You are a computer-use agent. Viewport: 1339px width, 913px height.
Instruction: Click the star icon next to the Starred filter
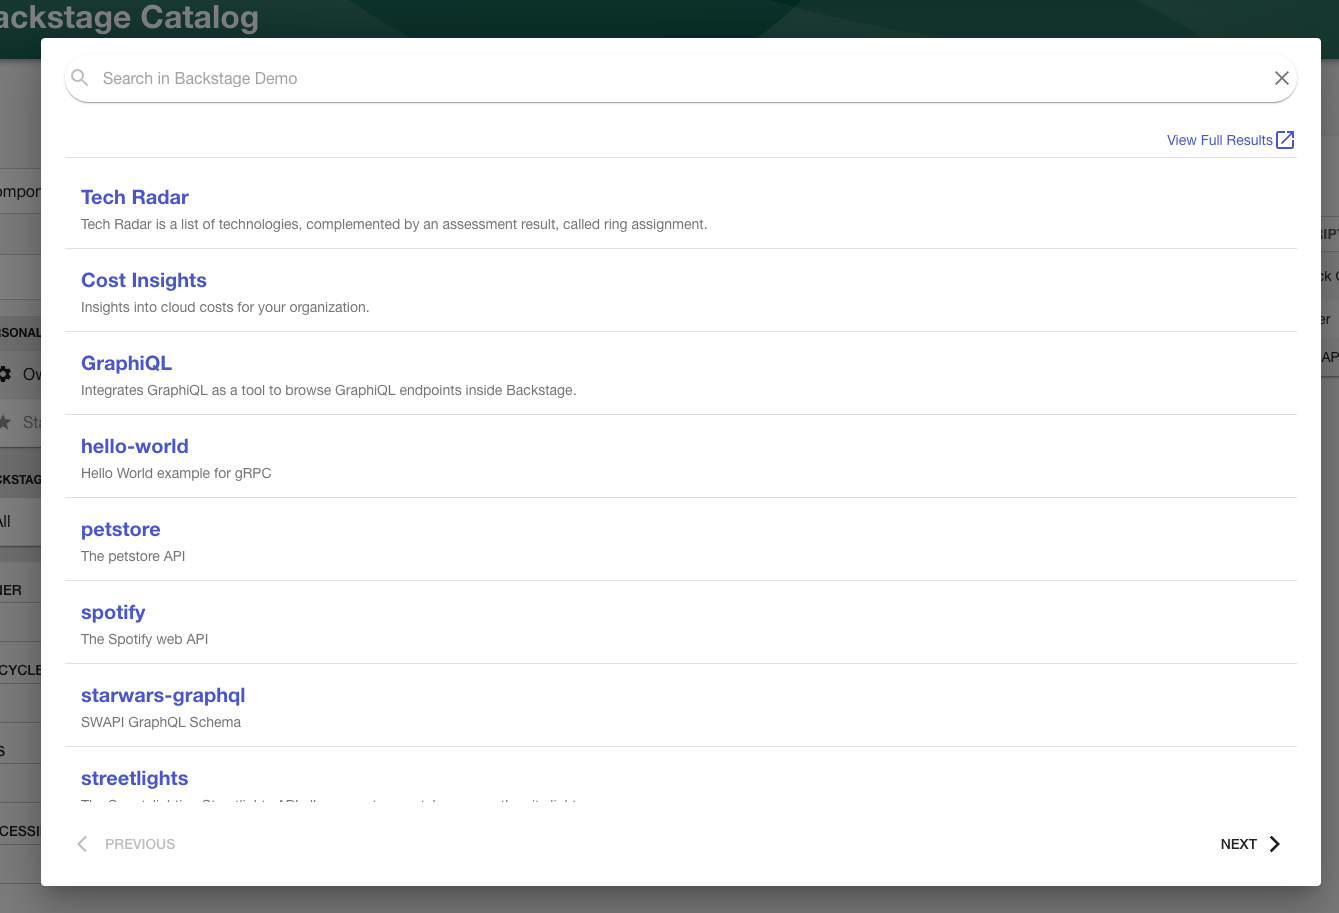tap(5, 422)
